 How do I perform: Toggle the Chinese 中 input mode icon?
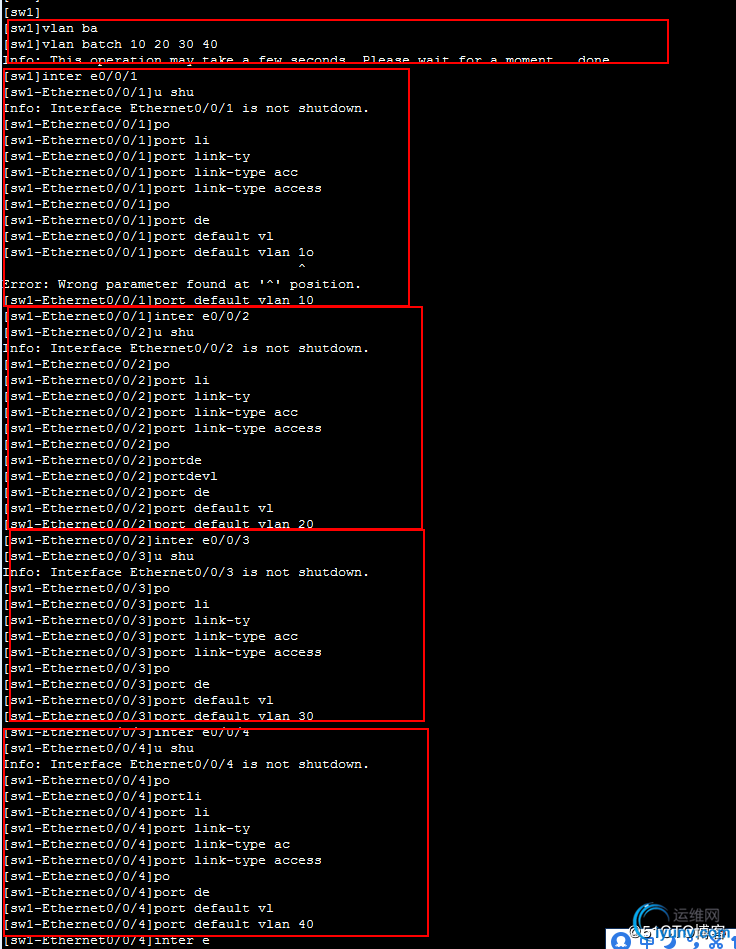coord(648,942)
